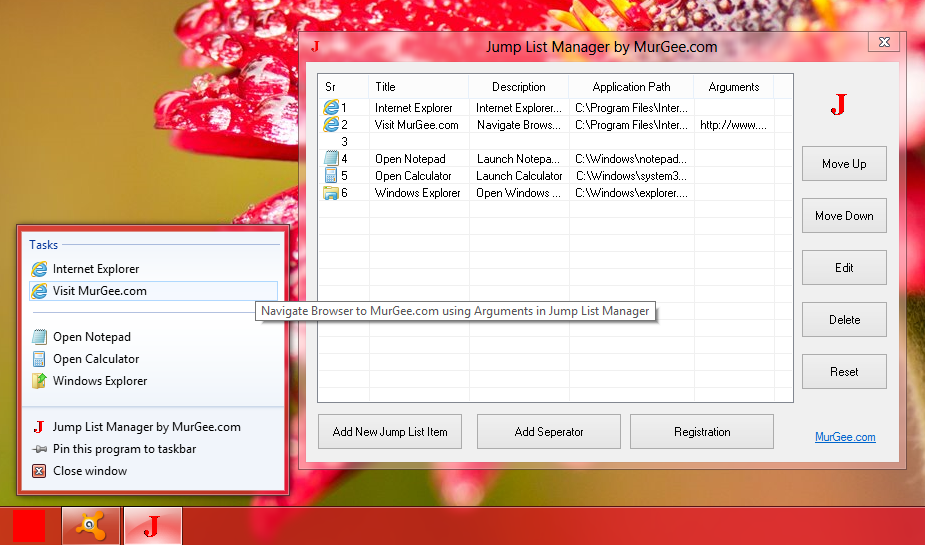Select the Windows Explorer title cell
Screen dimensions: 925x545
click(x=419, y=193)
